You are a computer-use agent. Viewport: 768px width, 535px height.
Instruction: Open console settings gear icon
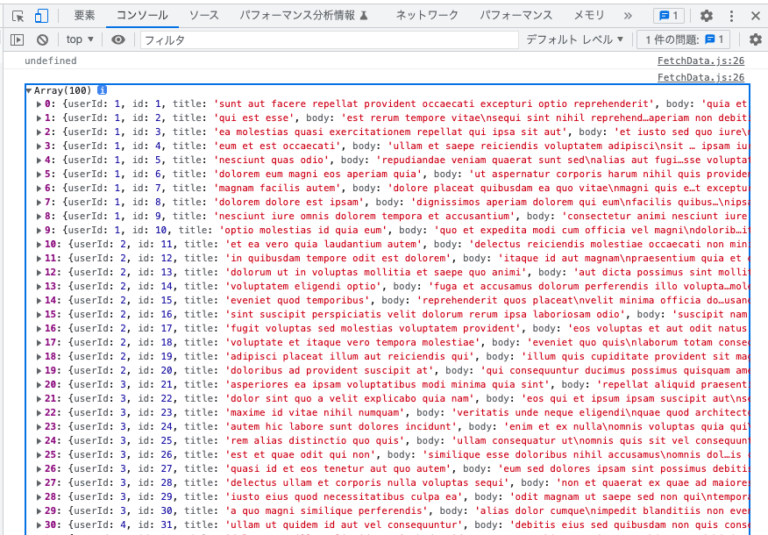click(755, 39)
